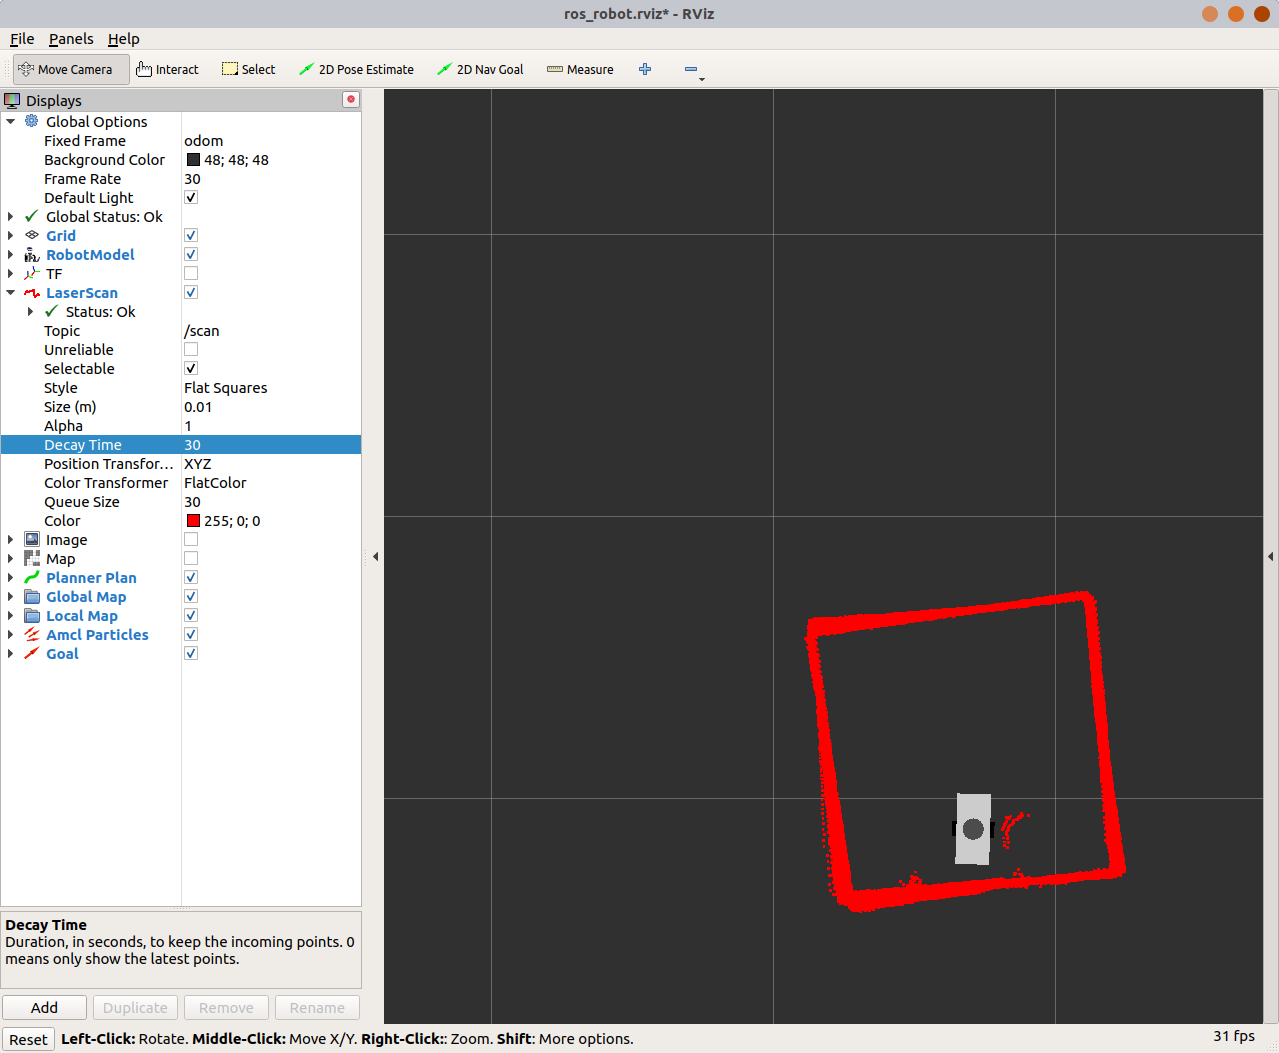Click the Local Map folder icon
This screenshot has width=1279, height=1053.
tap(32, 615)
